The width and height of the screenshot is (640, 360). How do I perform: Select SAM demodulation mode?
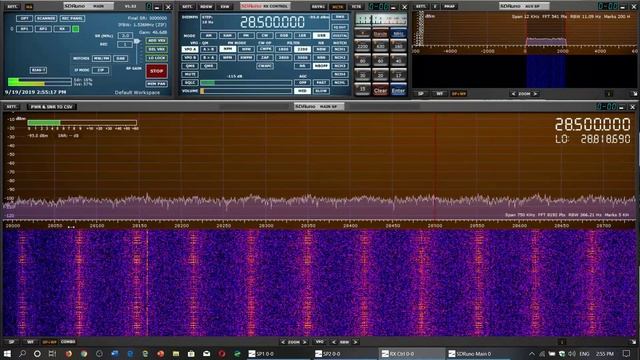pos(227,36)
